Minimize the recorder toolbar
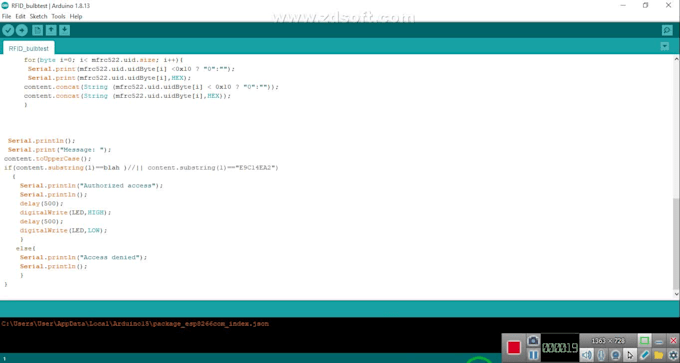The width and height of the screenshot is (680, 363). click(659, 341)
